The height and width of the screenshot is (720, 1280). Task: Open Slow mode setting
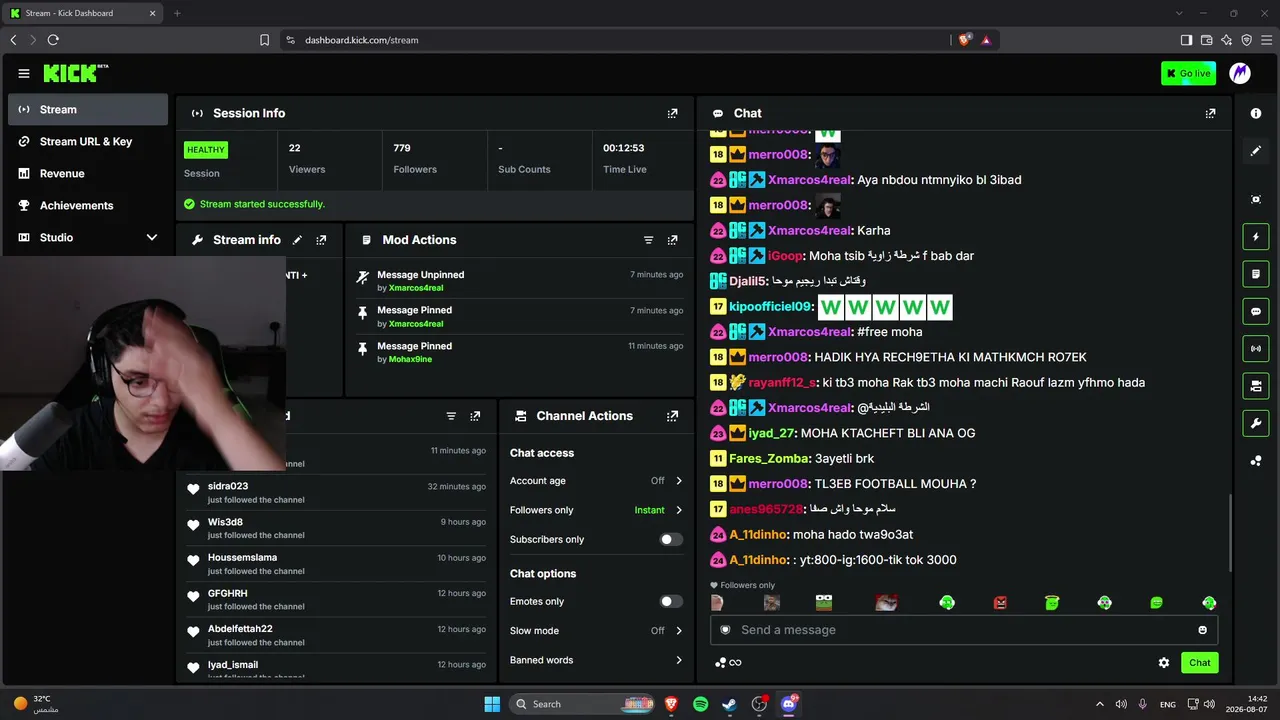pyautogui.click(x=596, y=631)
